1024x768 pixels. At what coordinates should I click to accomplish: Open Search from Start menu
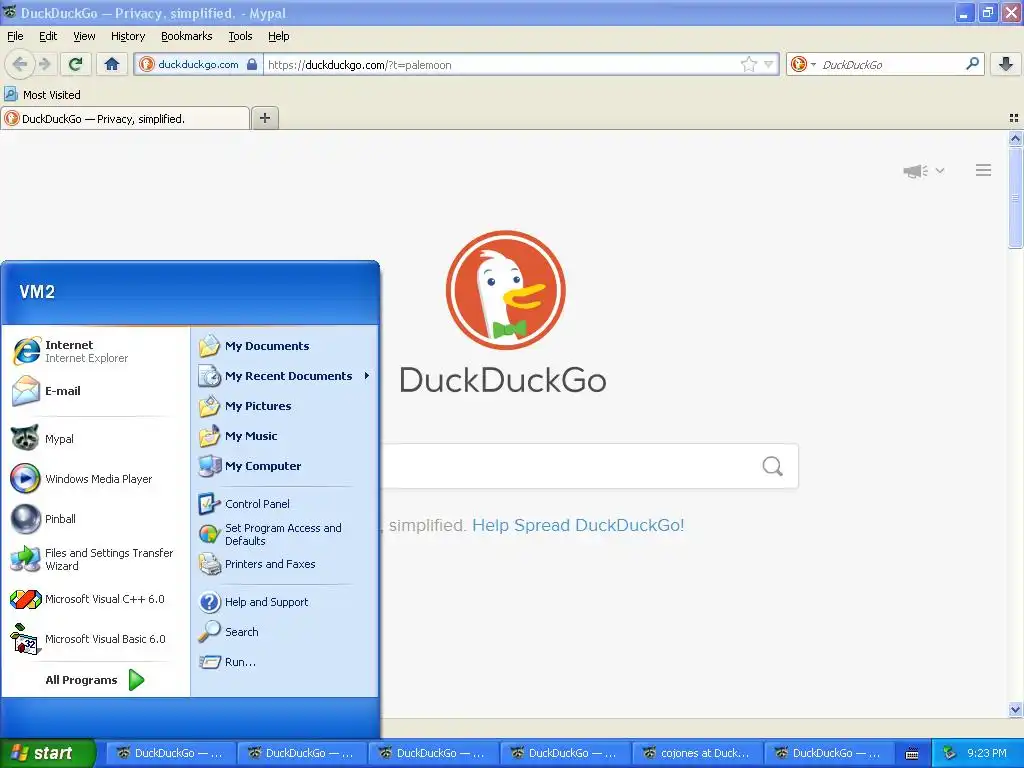[x=284, y=632]
